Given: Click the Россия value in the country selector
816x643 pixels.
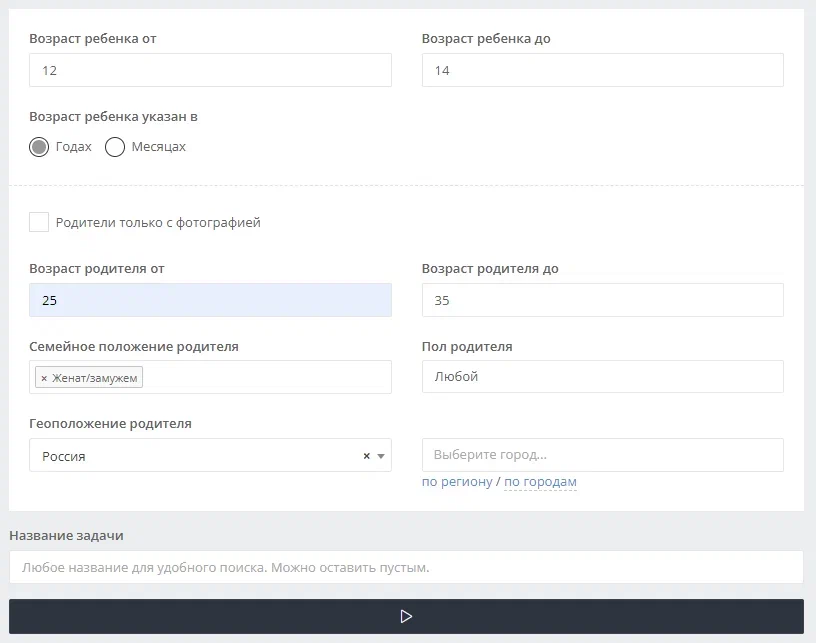Looking at the screenshot, I should pos(64,456).
